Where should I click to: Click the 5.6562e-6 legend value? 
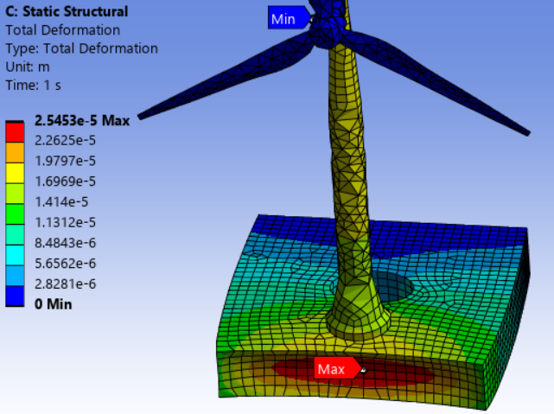coord(65,264)
